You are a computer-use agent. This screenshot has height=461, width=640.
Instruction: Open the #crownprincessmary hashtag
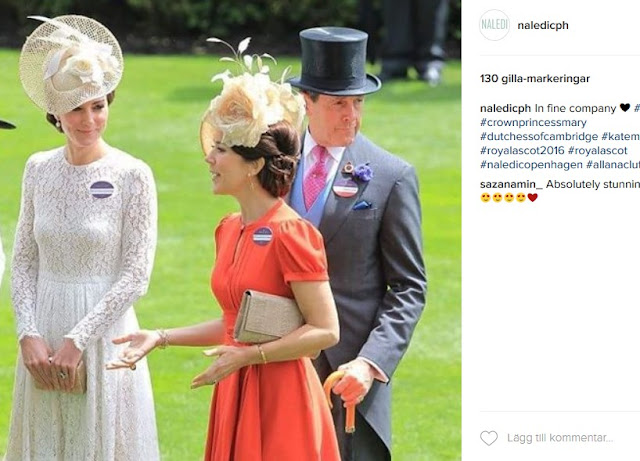[533, 122]
